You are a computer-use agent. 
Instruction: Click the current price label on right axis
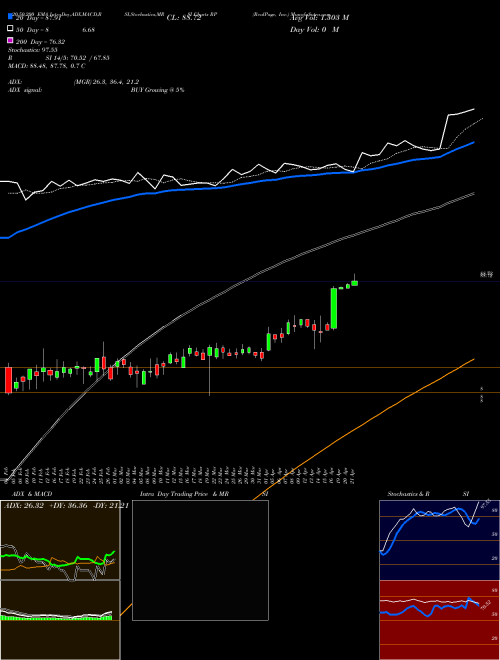pos(487,274)
